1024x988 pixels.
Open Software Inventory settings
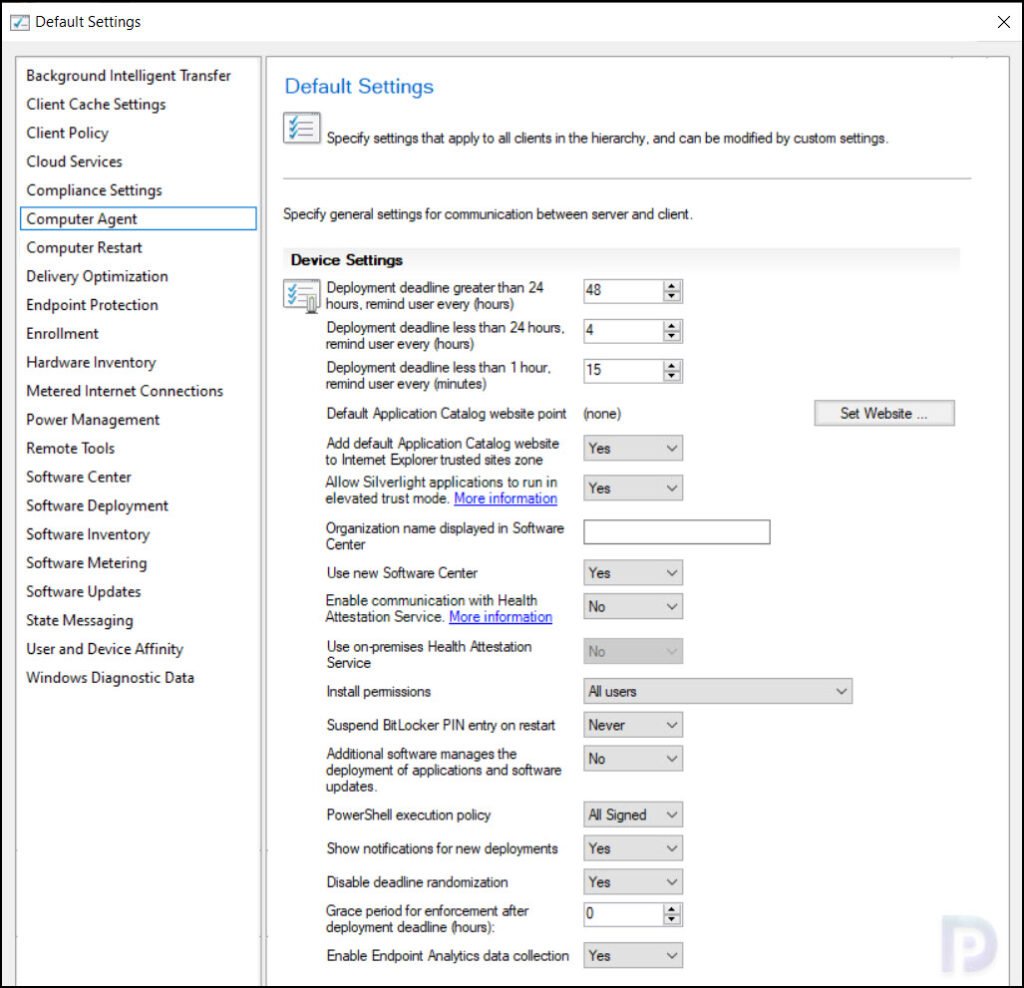[88, 535]
